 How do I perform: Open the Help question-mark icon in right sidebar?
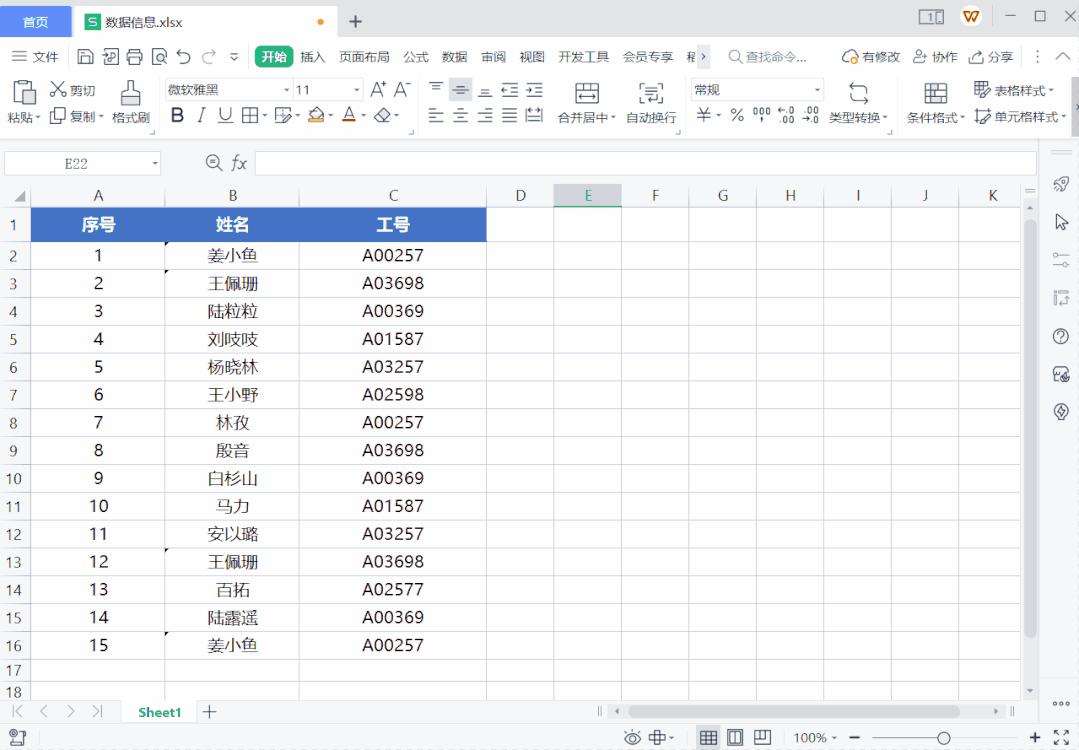[1060, 337]
